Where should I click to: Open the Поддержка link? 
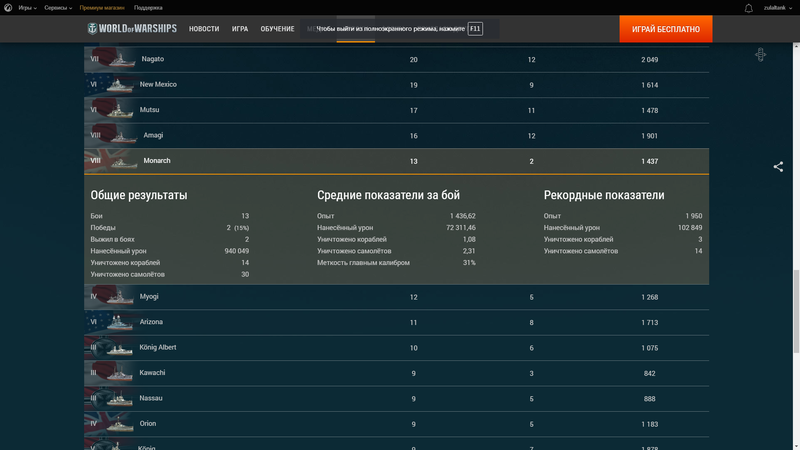148,8
